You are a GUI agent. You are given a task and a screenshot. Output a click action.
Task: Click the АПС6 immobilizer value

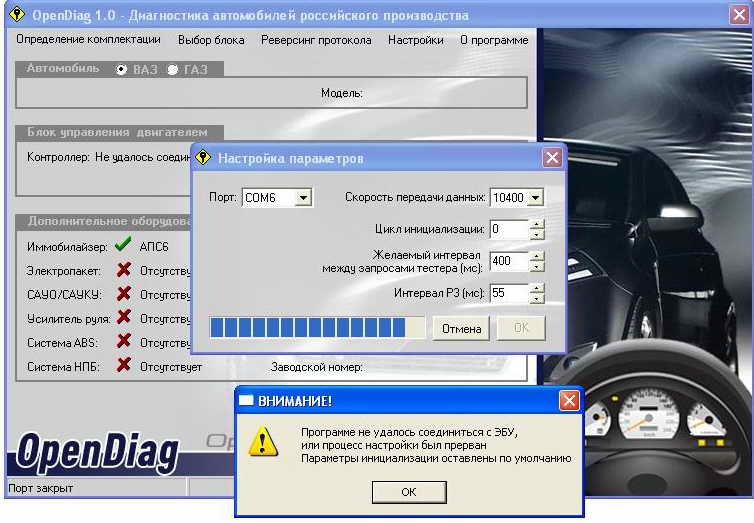(x=154, y=247)
